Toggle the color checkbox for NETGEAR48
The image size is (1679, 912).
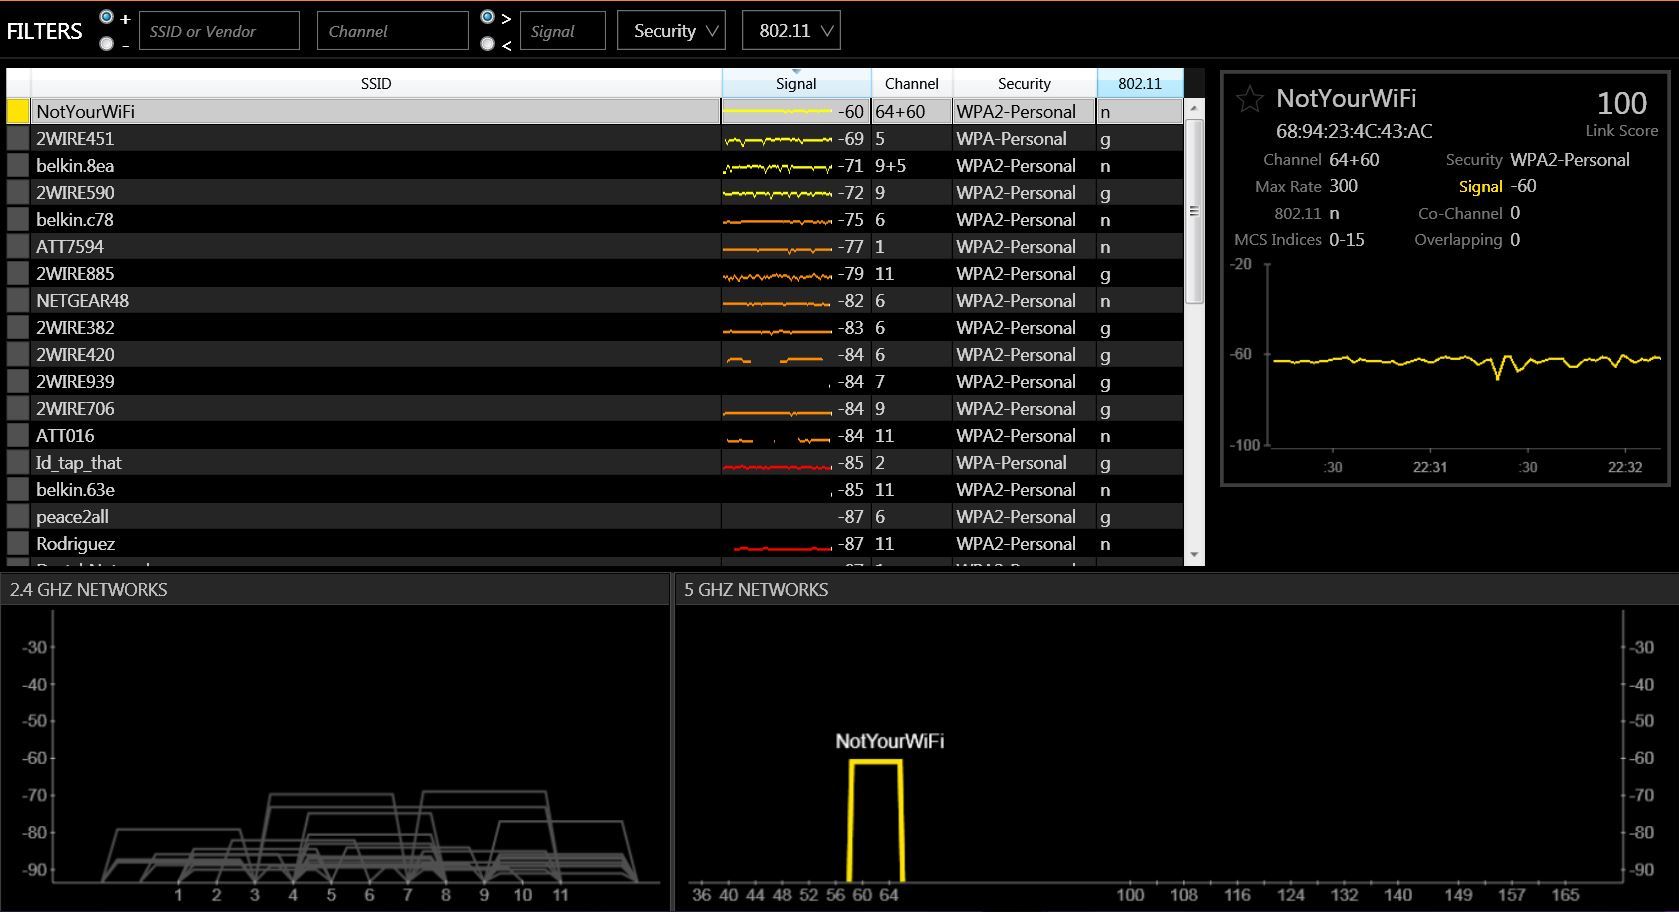pos(18,300)
